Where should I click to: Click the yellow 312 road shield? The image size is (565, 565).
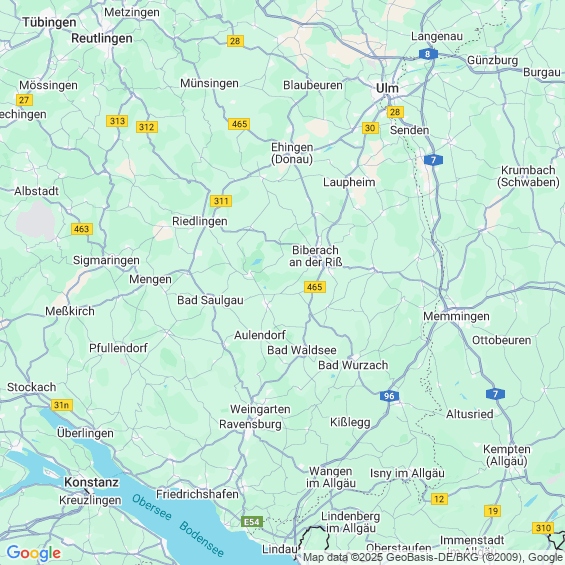(x=147, y=127)
